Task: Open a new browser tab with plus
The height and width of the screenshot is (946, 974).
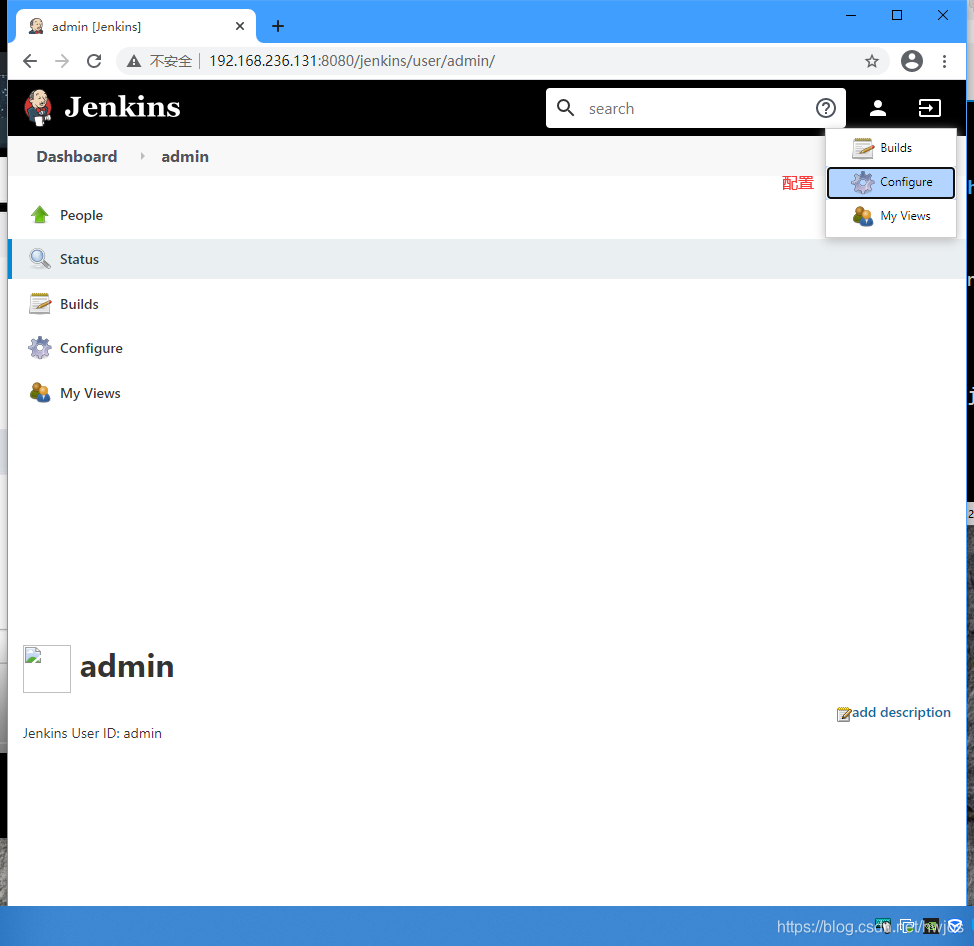Action: (278, 26)
